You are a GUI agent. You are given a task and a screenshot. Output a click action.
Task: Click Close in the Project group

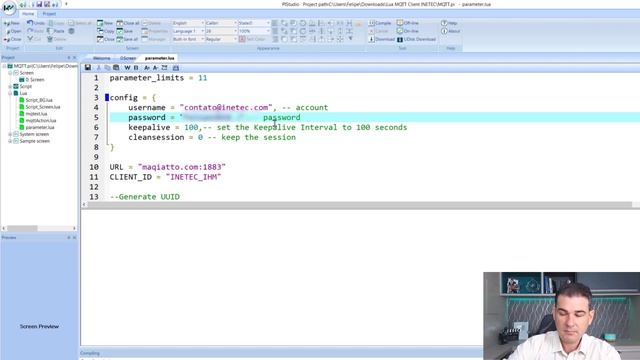(x=13, y=39)
